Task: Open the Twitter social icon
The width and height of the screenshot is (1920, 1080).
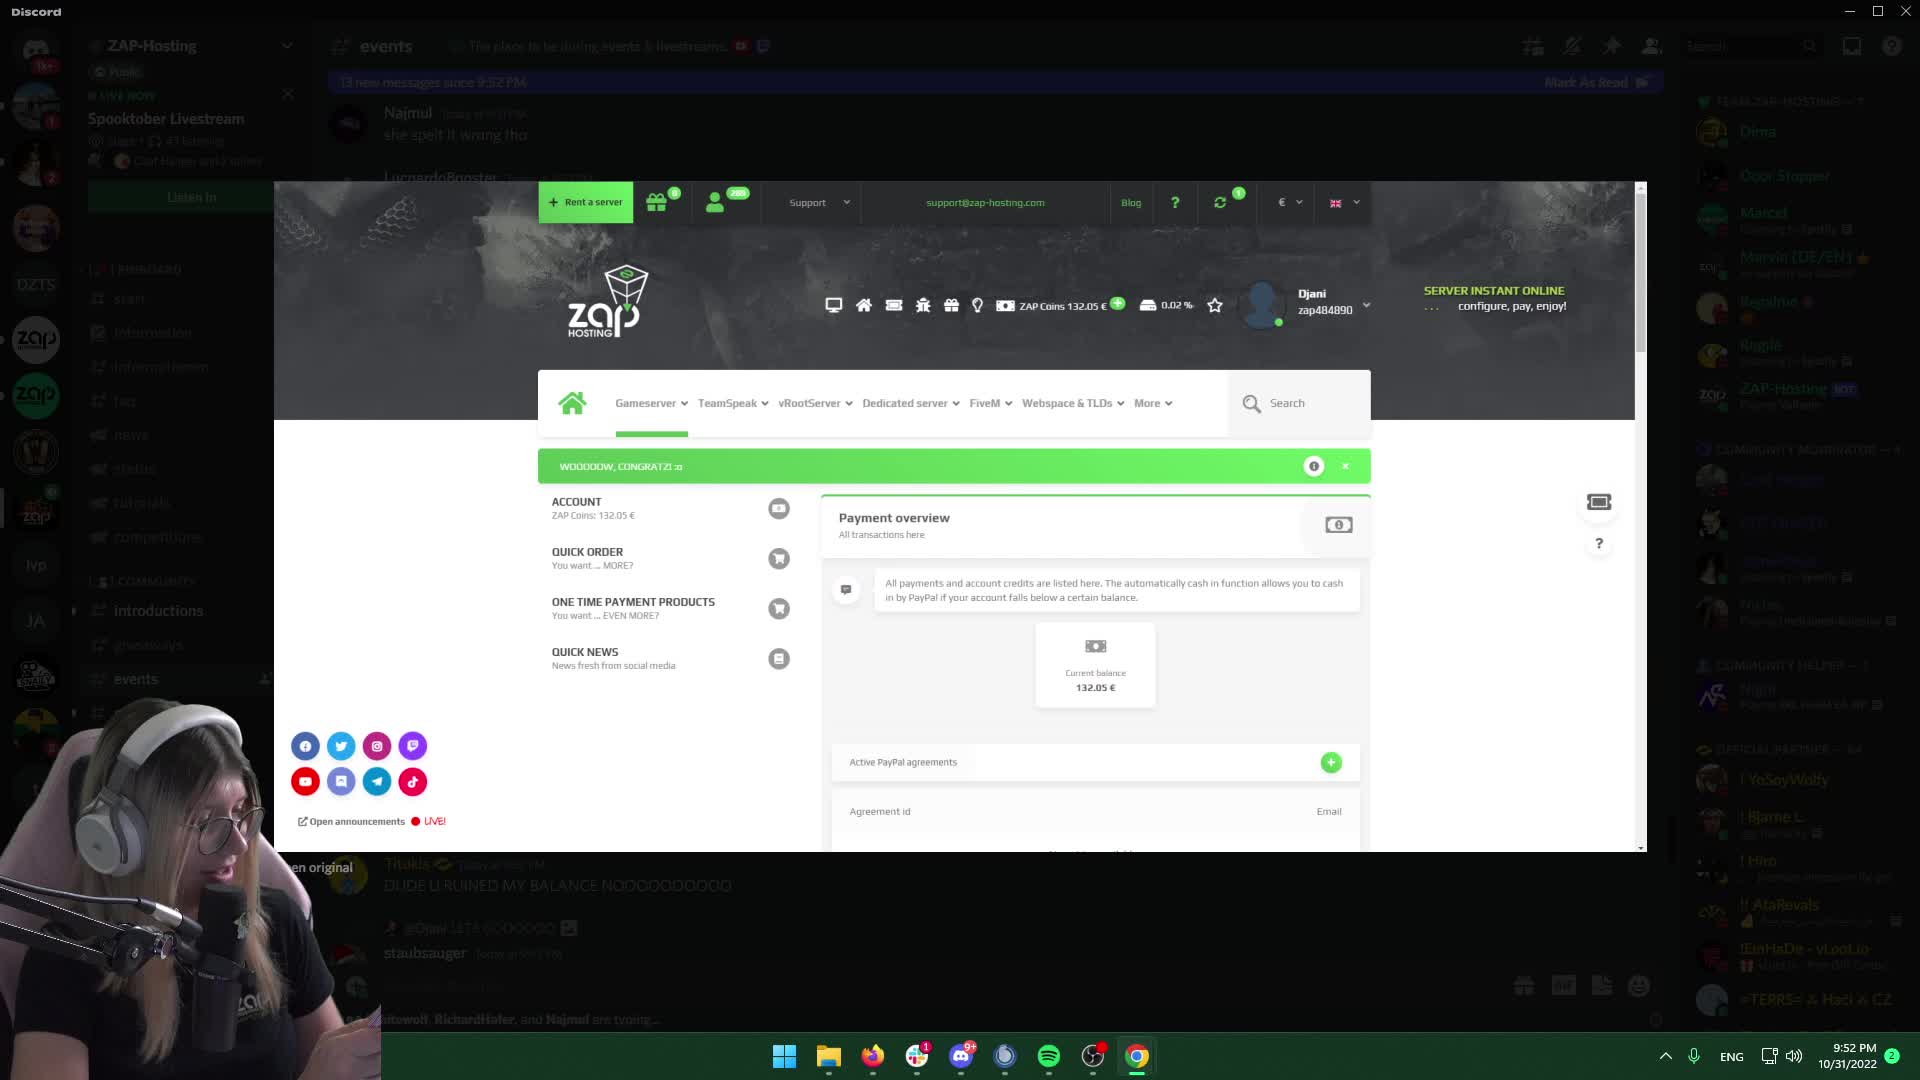Action: [x=341, y=746]
